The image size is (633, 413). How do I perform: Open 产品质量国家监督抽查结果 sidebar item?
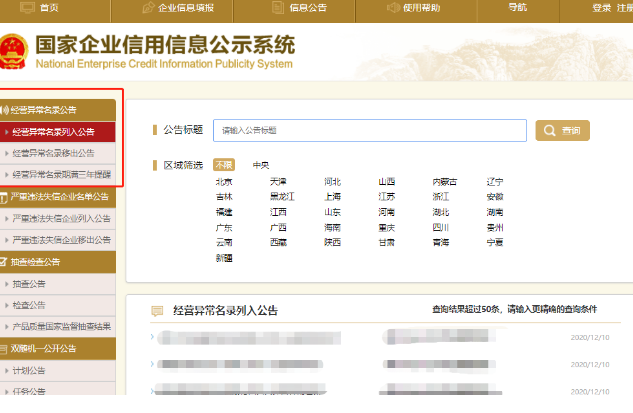click(x=58, y=326)
